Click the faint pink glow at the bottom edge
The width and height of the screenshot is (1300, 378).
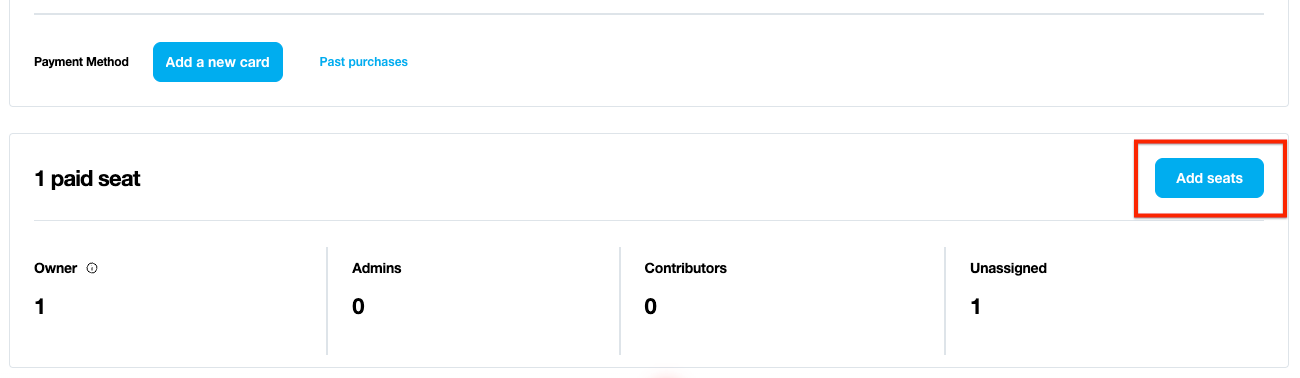click(x=669, y=374)
